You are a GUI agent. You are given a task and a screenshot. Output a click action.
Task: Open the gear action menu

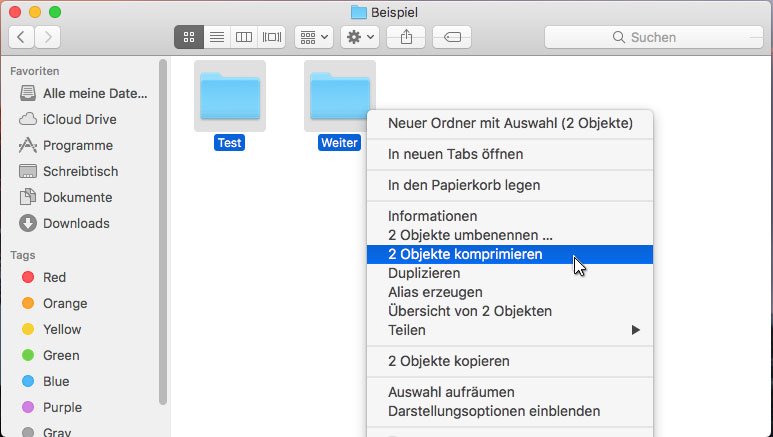click(x=360, y=37)
